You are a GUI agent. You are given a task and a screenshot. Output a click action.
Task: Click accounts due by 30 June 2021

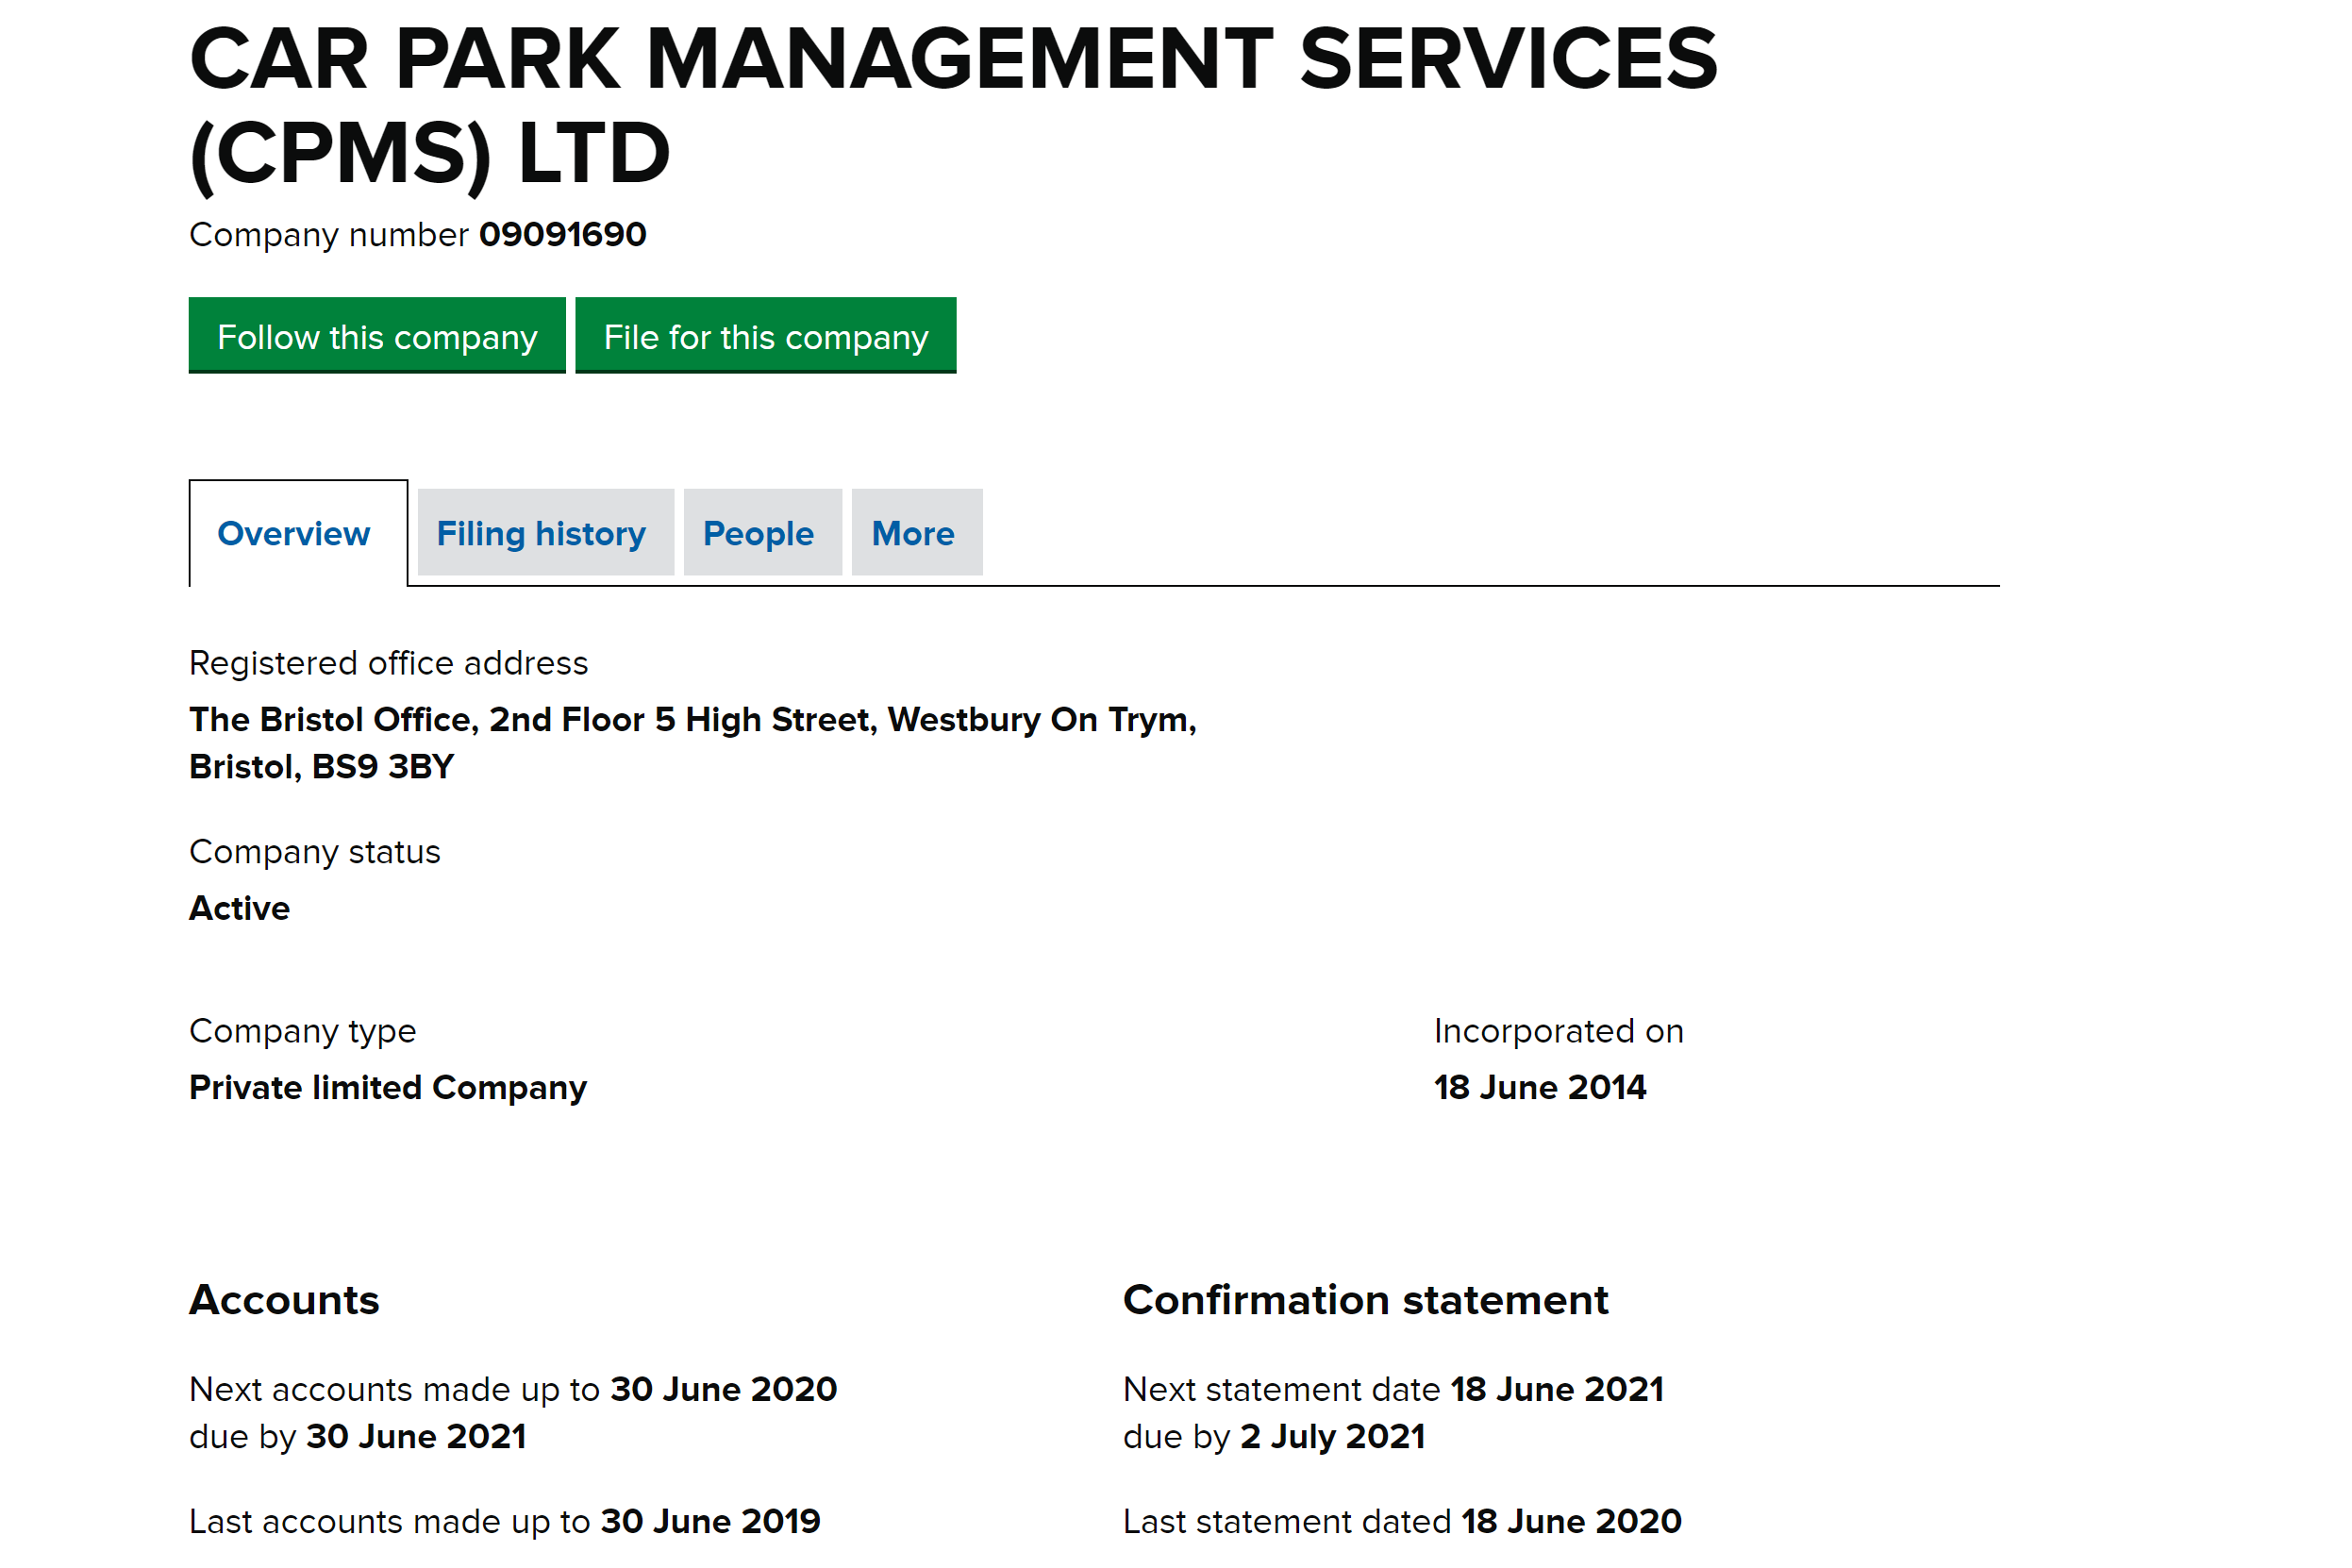click(358, 1437)
